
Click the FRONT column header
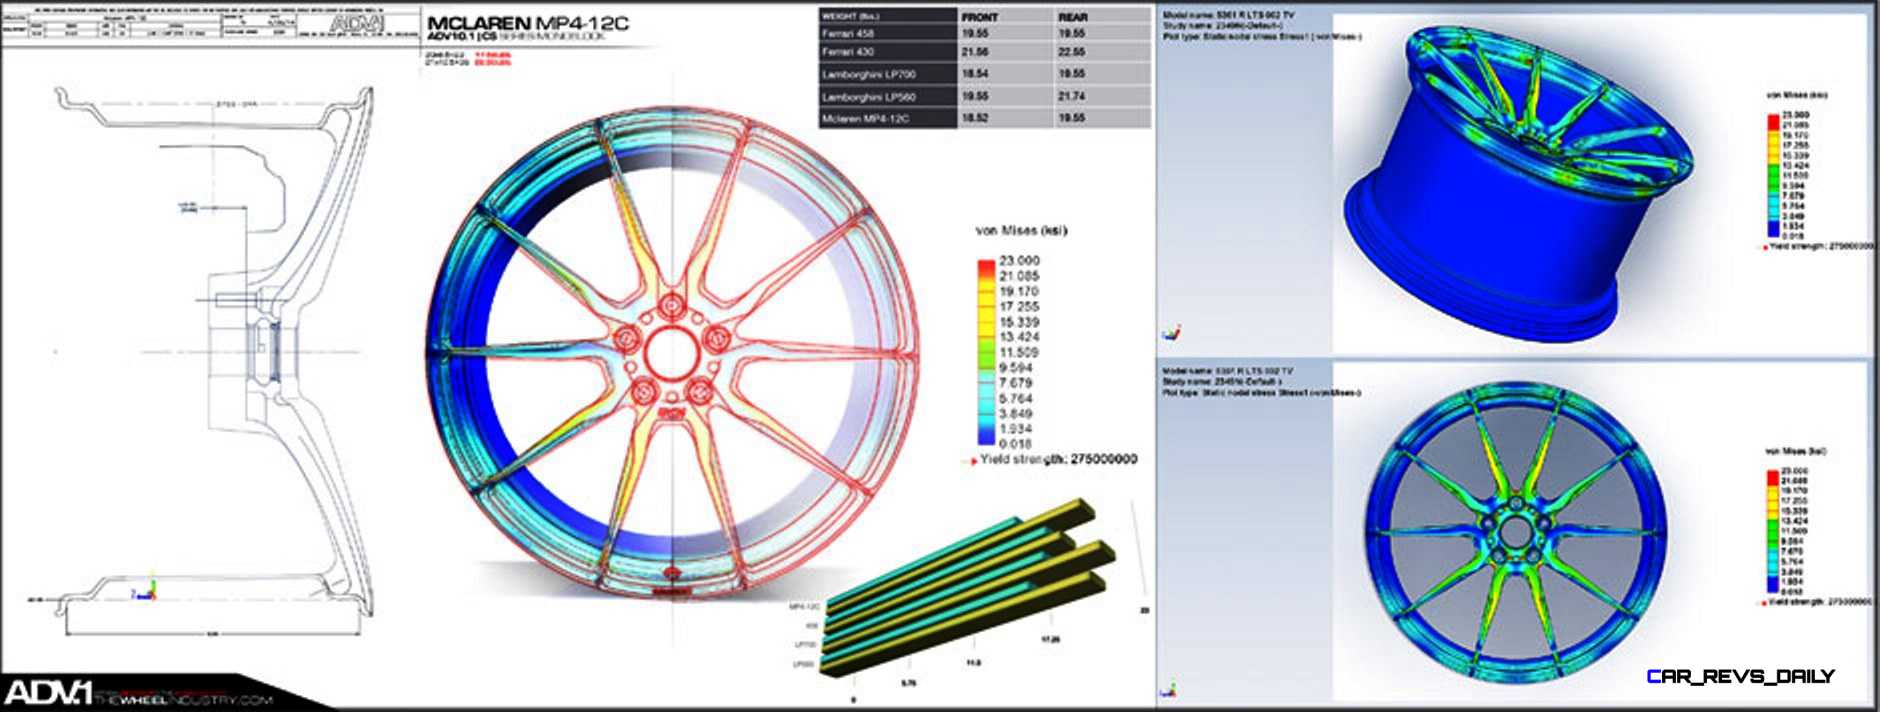(x=980, y=17)
